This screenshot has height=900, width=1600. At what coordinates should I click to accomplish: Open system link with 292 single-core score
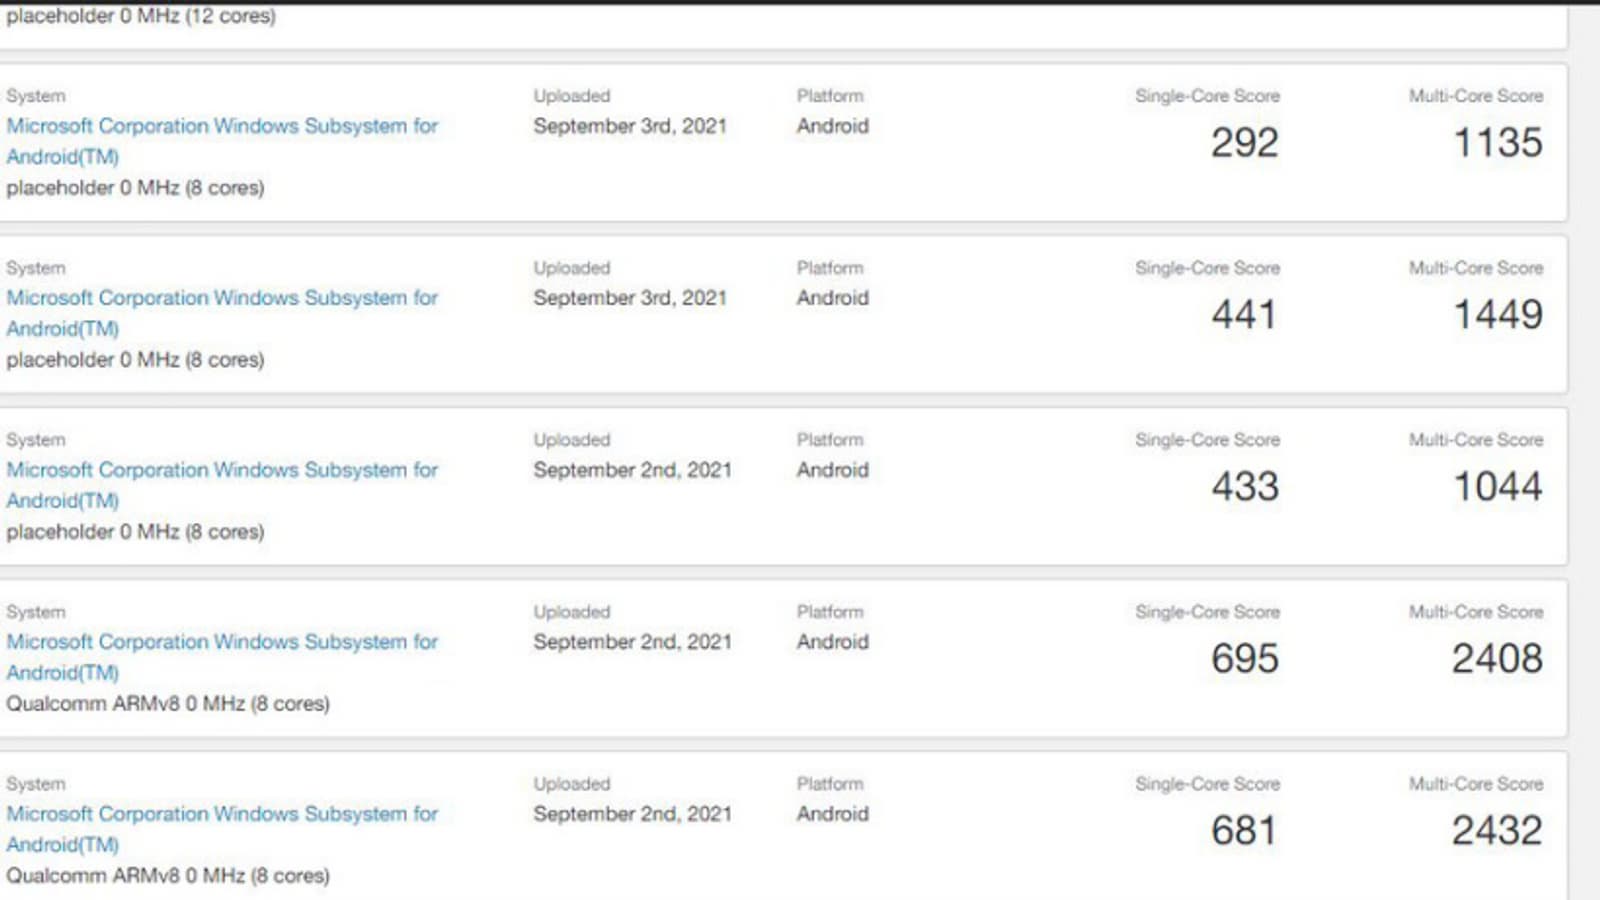pyautogui.click(x=222, y=127)
